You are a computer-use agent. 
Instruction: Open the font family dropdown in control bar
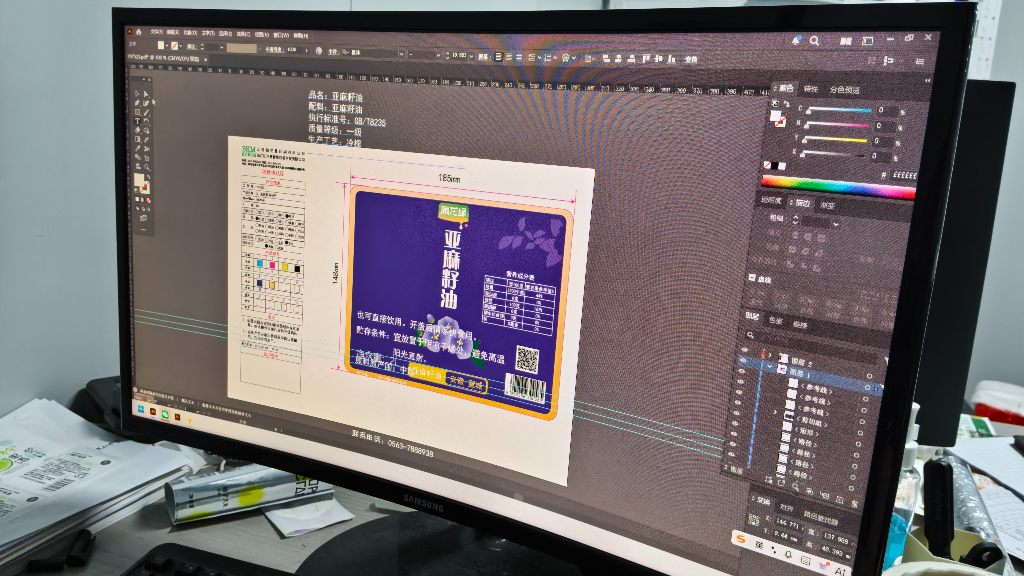pos(401,53)
